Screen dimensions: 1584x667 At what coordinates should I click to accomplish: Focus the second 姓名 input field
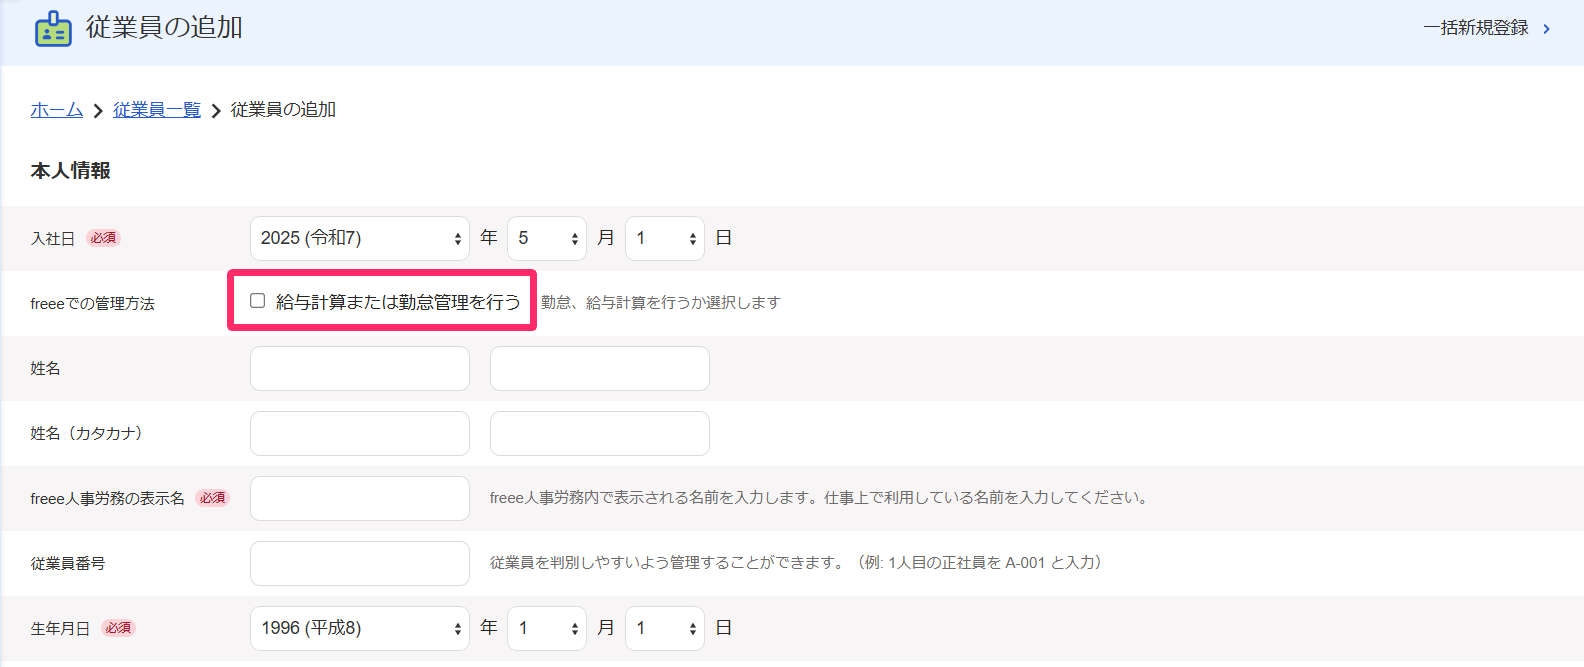coord(600,368)
